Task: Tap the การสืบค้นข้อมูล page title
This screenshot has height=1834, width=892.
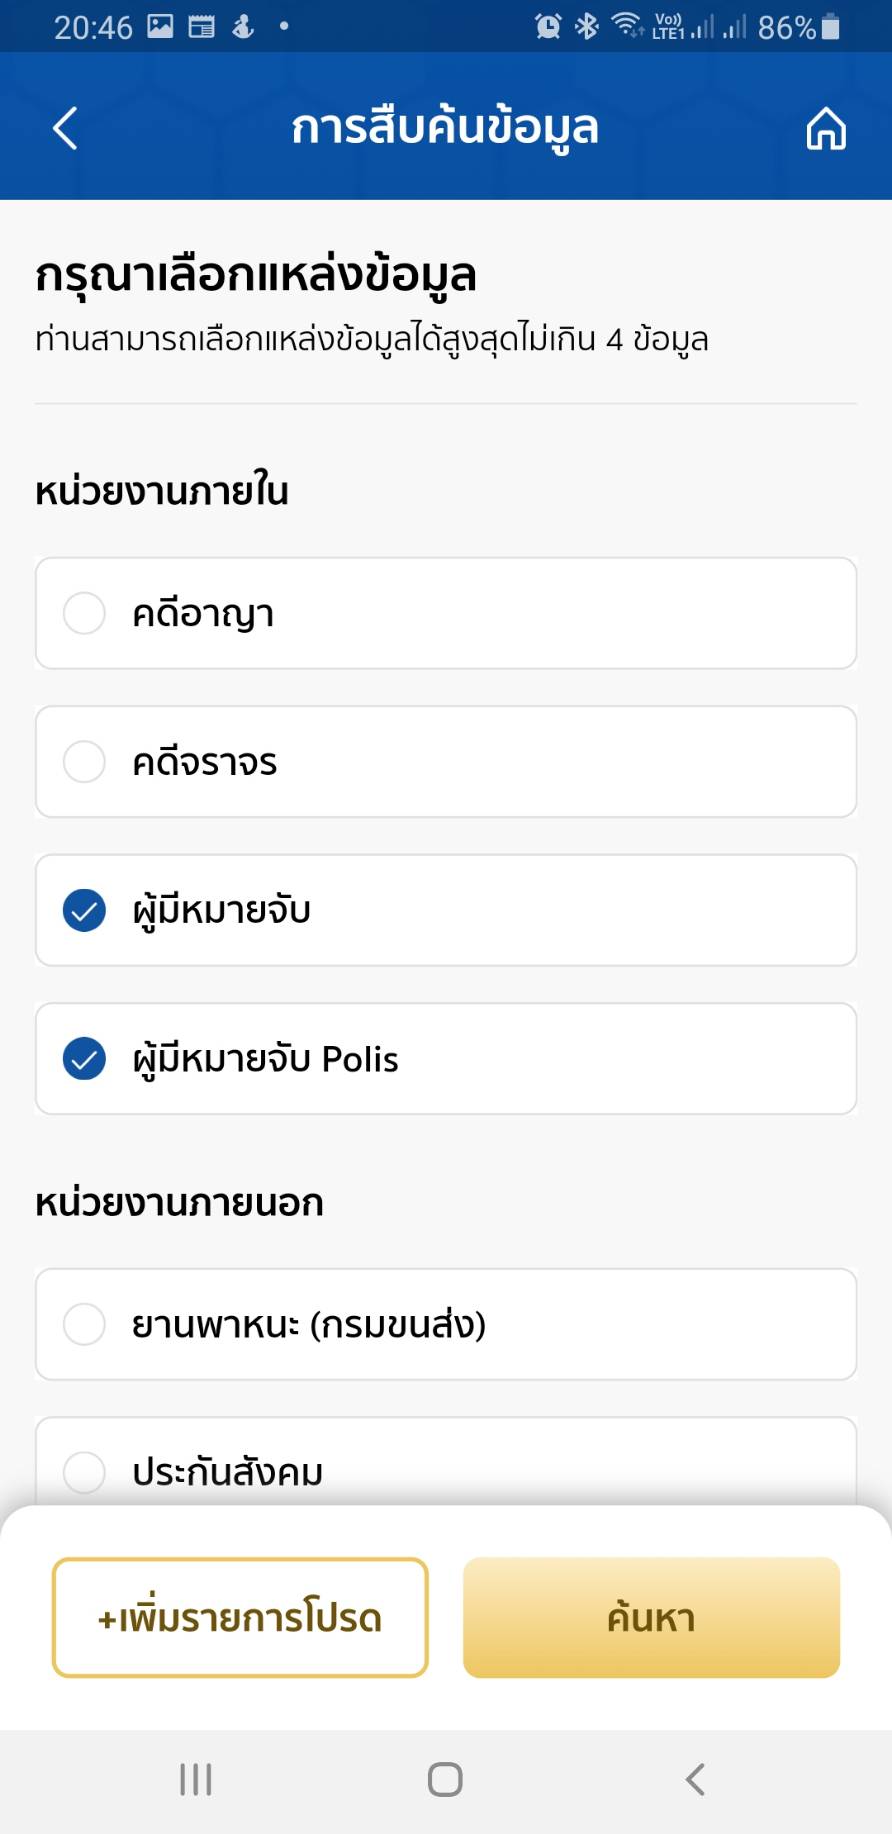Action: pyautogui.click(x=445, y=128)
